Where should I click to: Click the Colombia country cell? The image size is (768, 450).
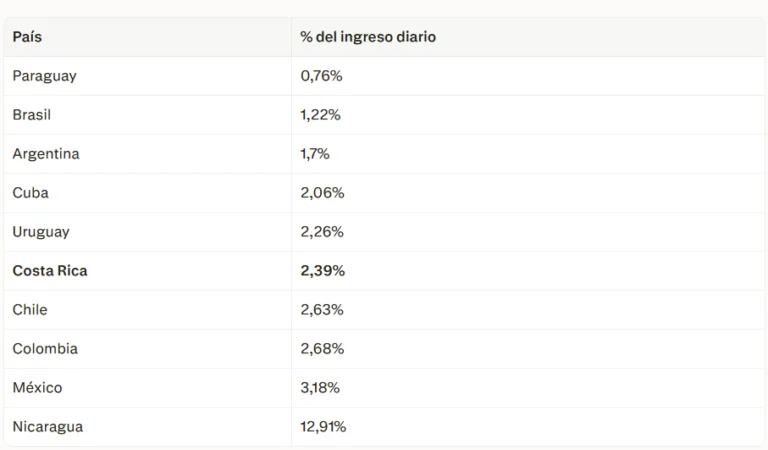tap(45, 348)
